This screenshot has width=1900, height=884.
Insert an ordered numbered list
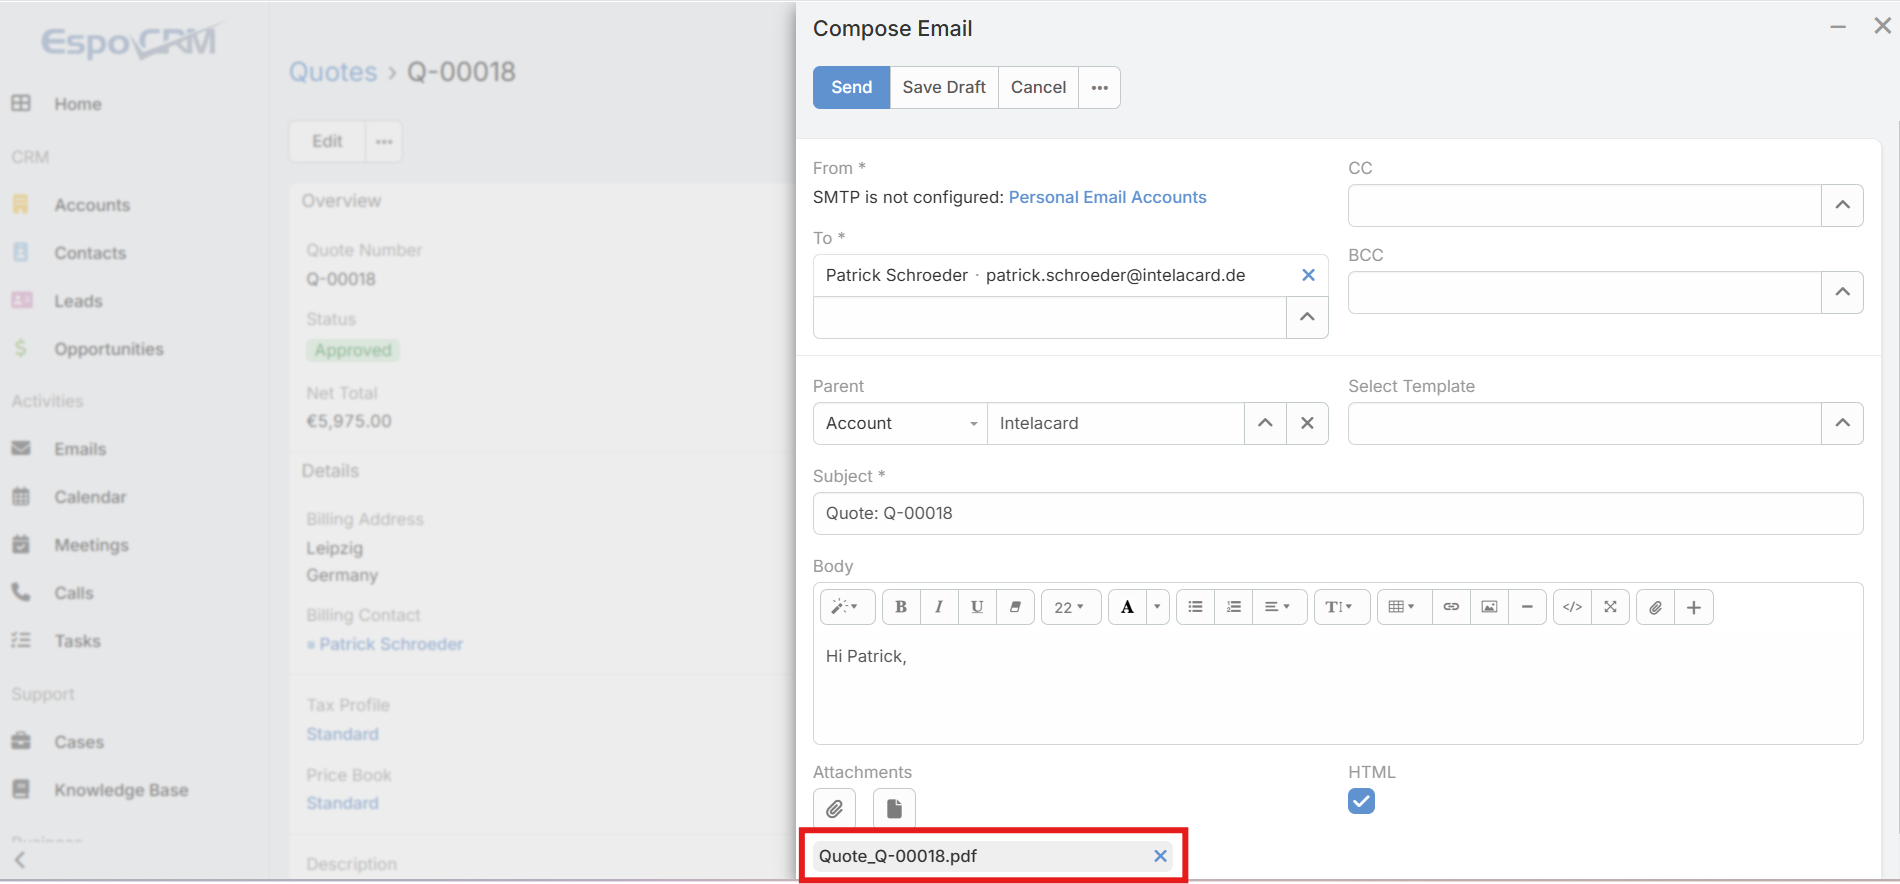coord(1234,607)
